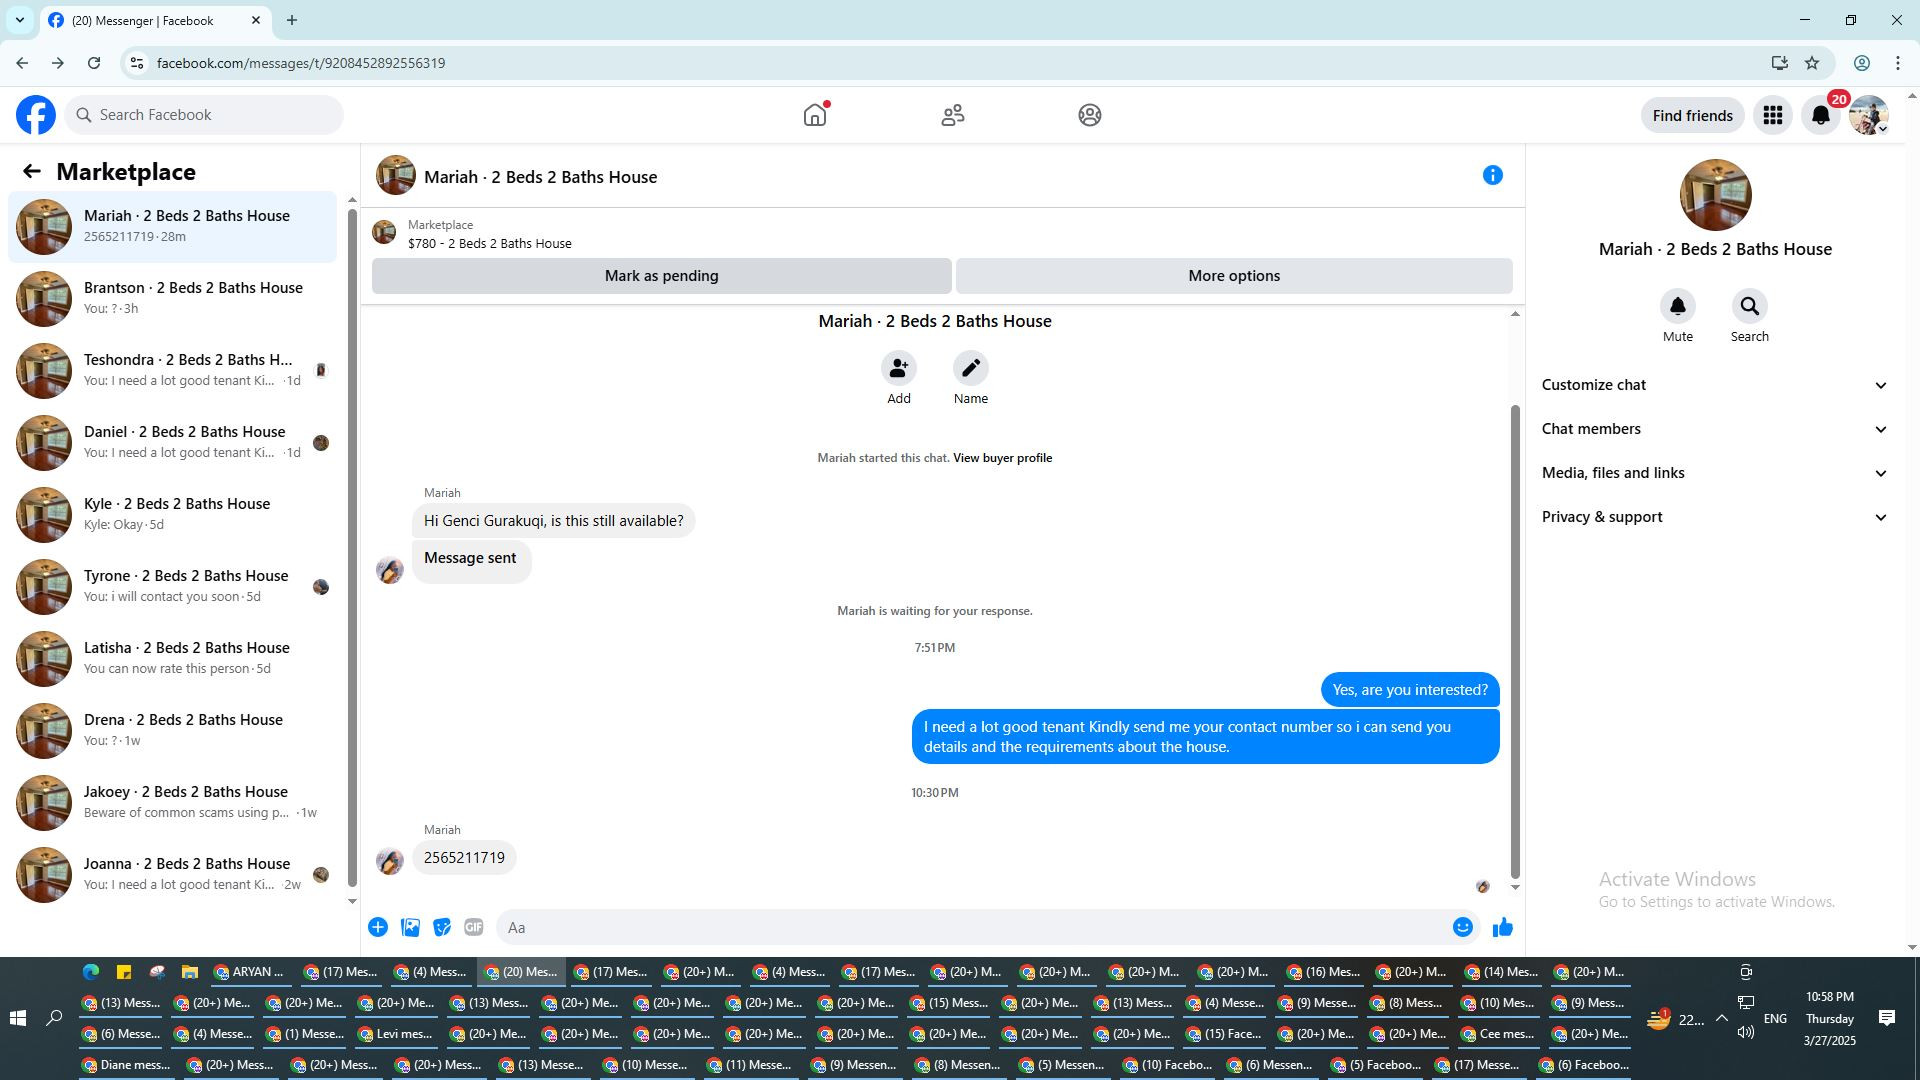
Task: Open more actions plus icon in composer
Action: point(378,927)
